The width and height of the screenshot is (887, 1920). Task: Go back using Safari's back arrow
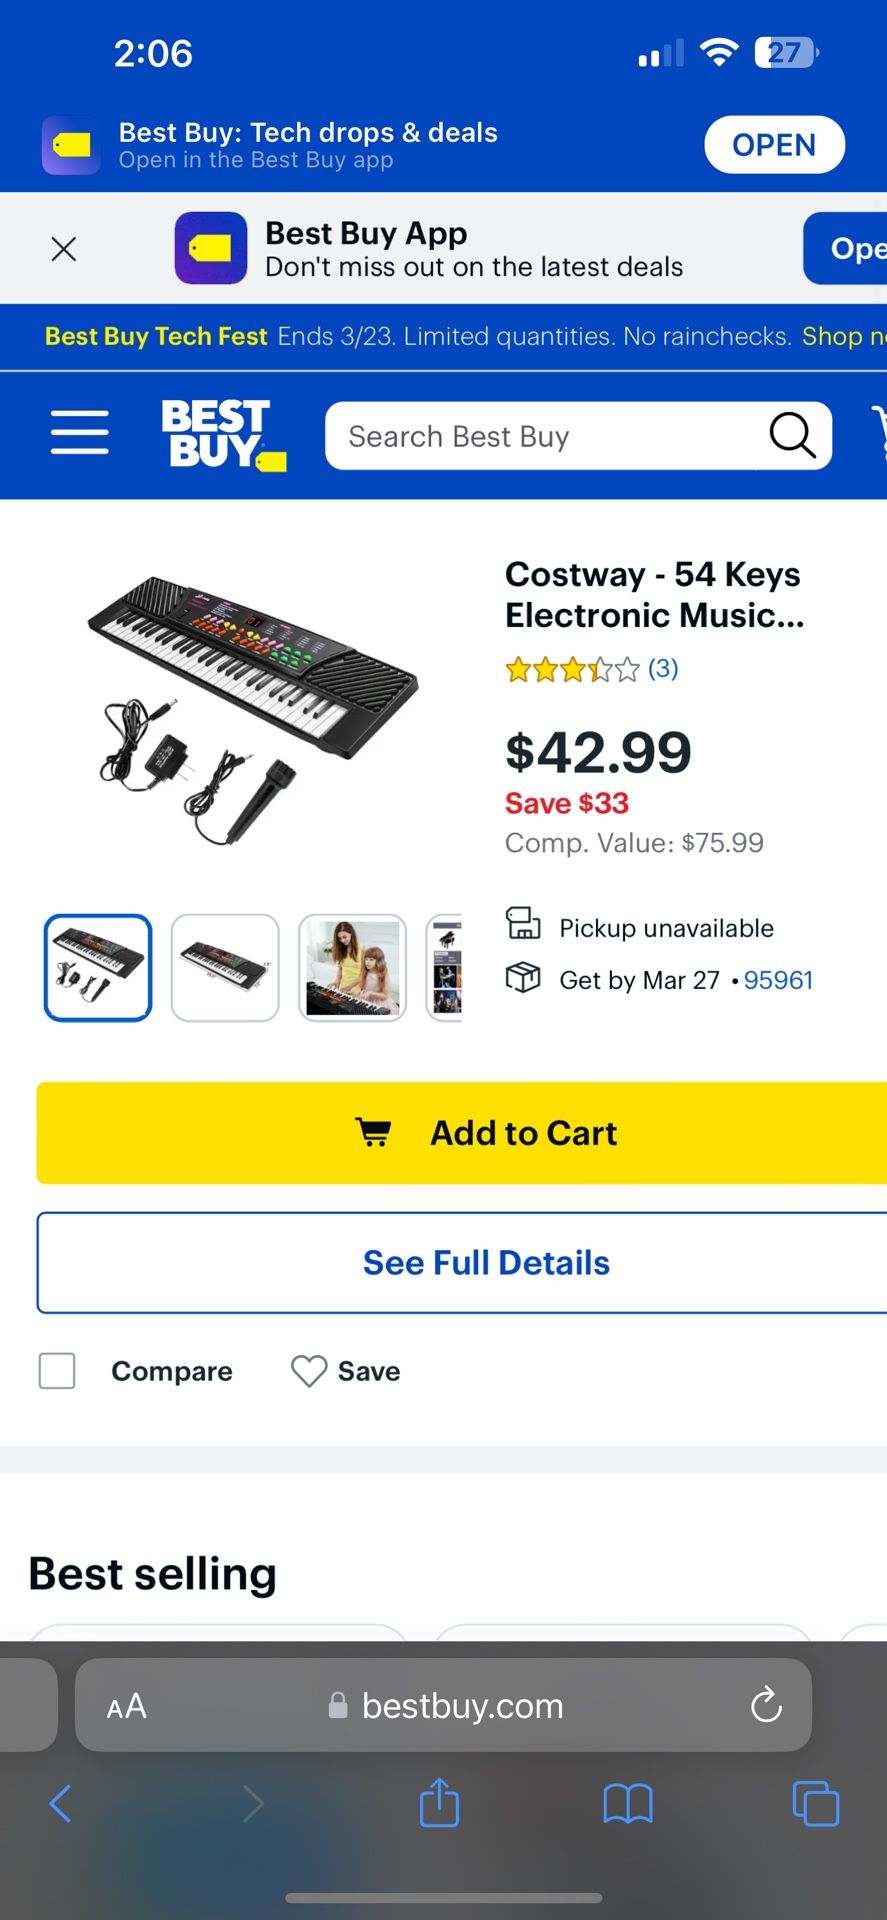pyautogui.click(x=61, y=1804)
